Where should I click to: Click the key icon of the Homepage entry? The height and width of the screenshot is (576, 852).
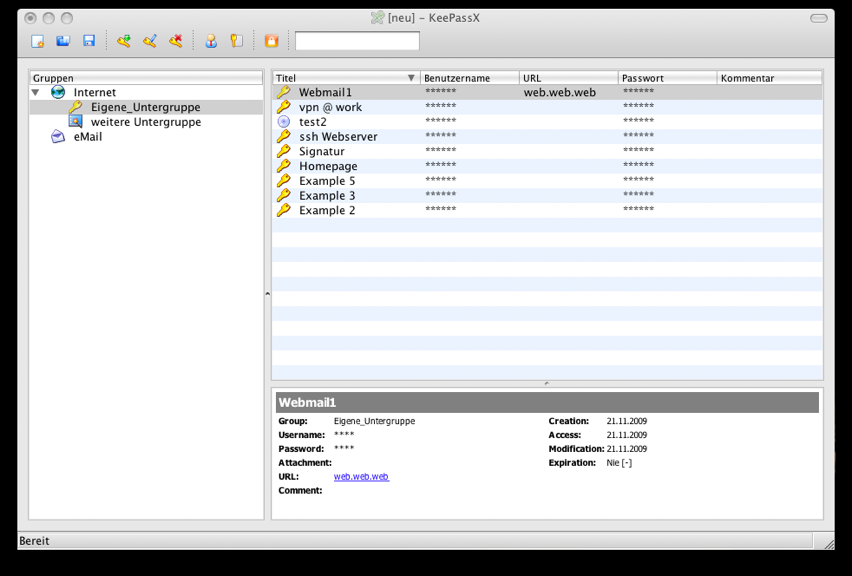pyautogui.click(x=284, y=166)
